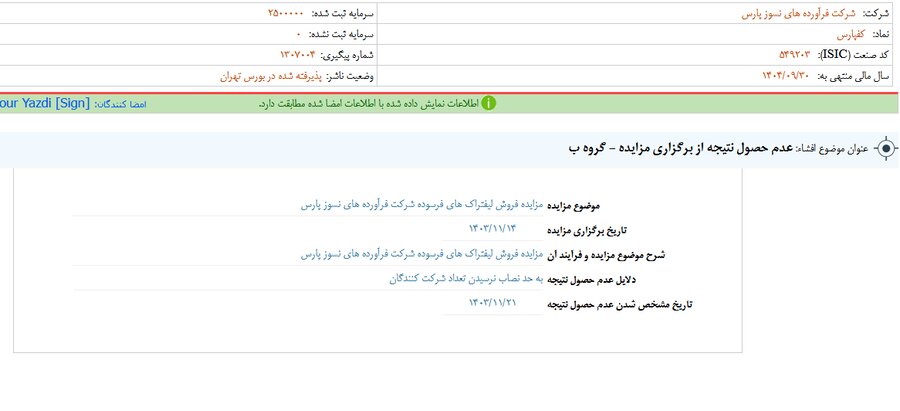The image size is (900, 411).
Task: Select the ISIC industry code ۵۴۹۲۰۳
Action: click(x=794, y=55)
